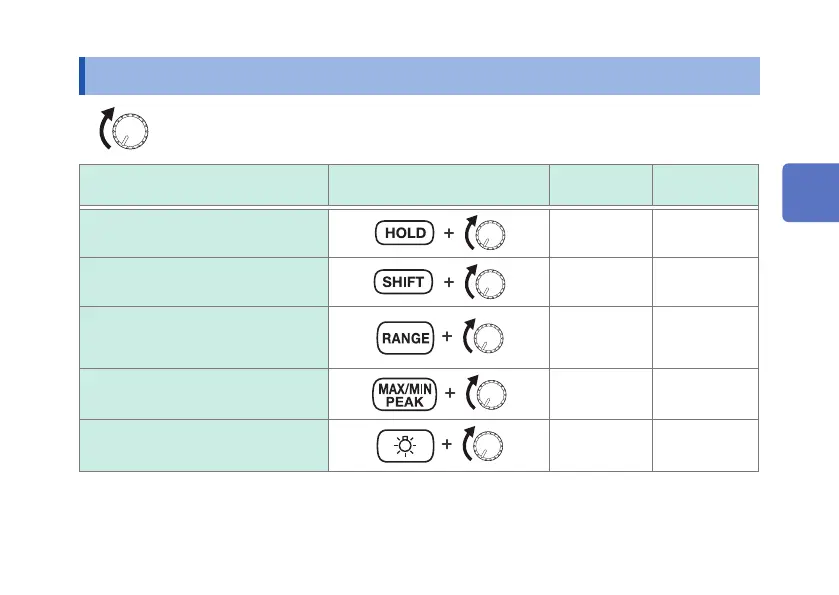
Task: Click the plus sign after MAX/MIN PEAK key
Action: coord(450,394)
